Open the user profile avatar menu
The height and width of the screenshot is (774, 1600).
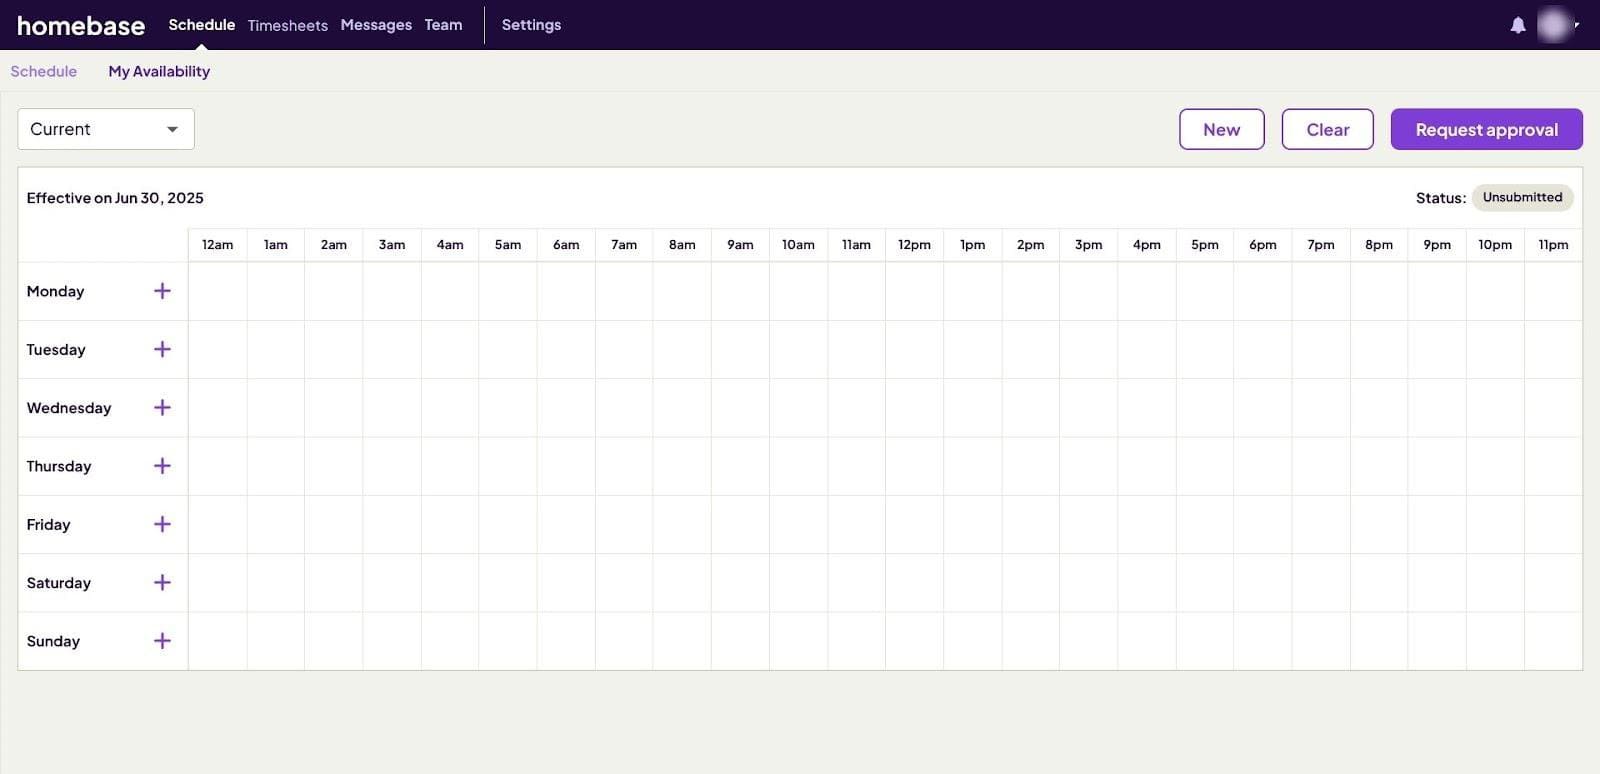pos(1556,25)
